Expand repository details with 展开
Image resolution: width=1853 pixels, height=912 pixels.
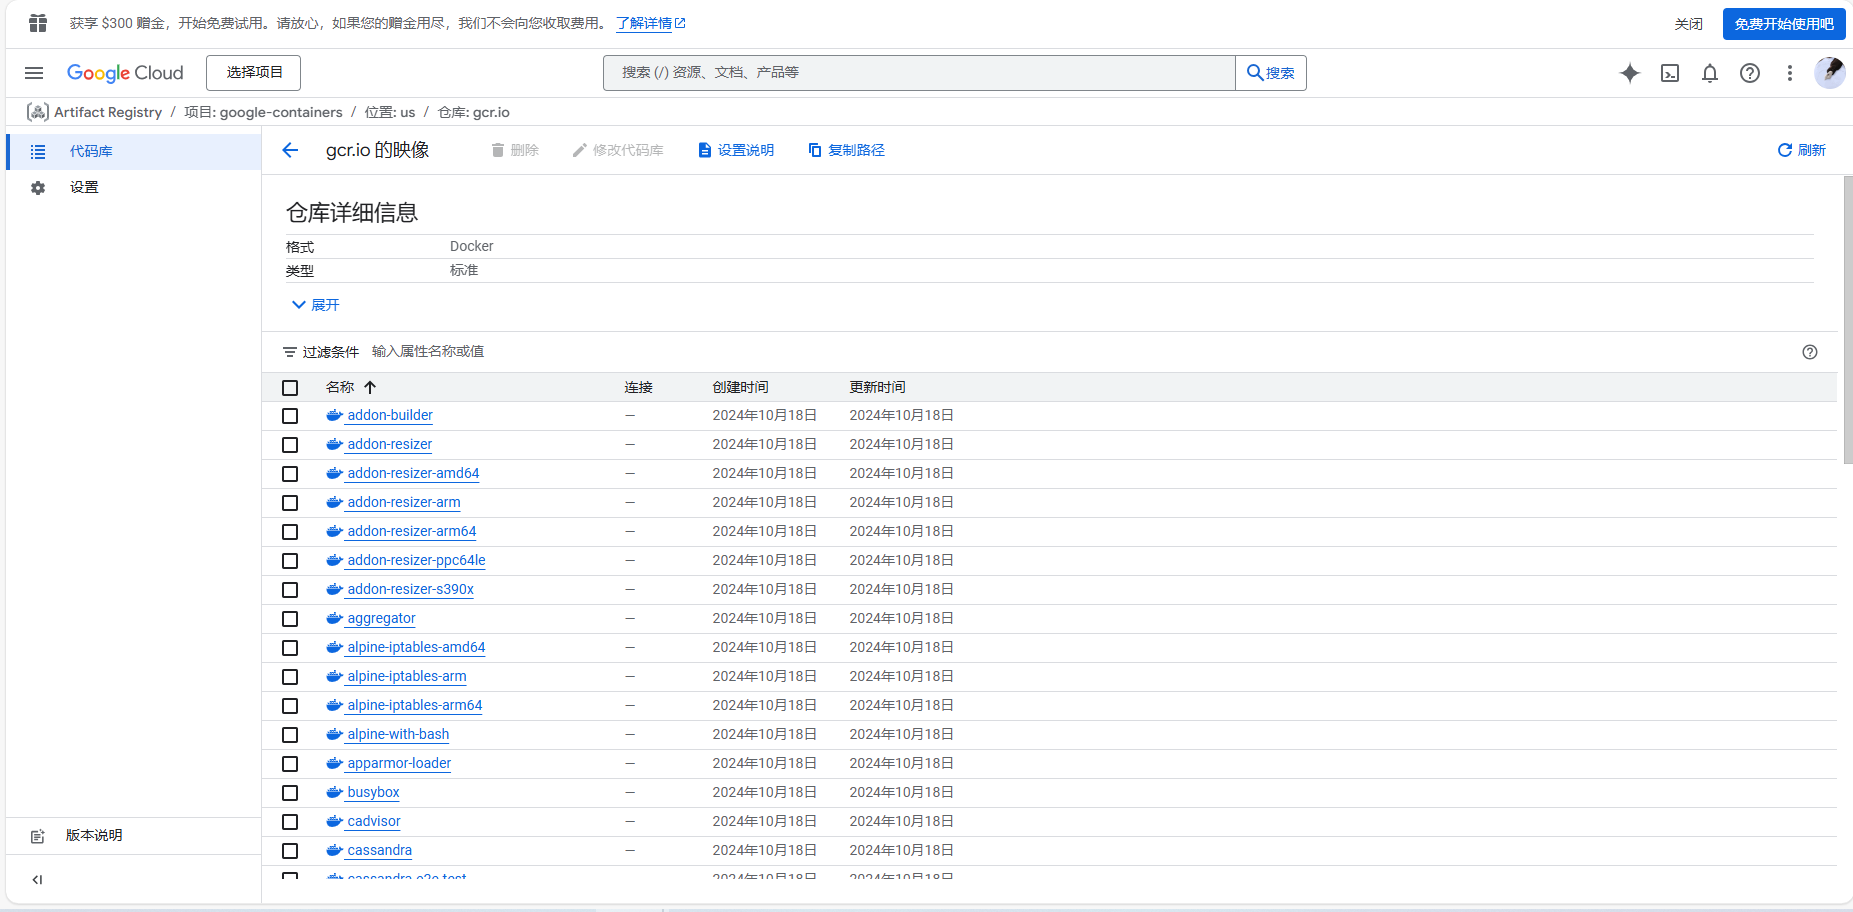pyautogui.click(x=315, y=305)
